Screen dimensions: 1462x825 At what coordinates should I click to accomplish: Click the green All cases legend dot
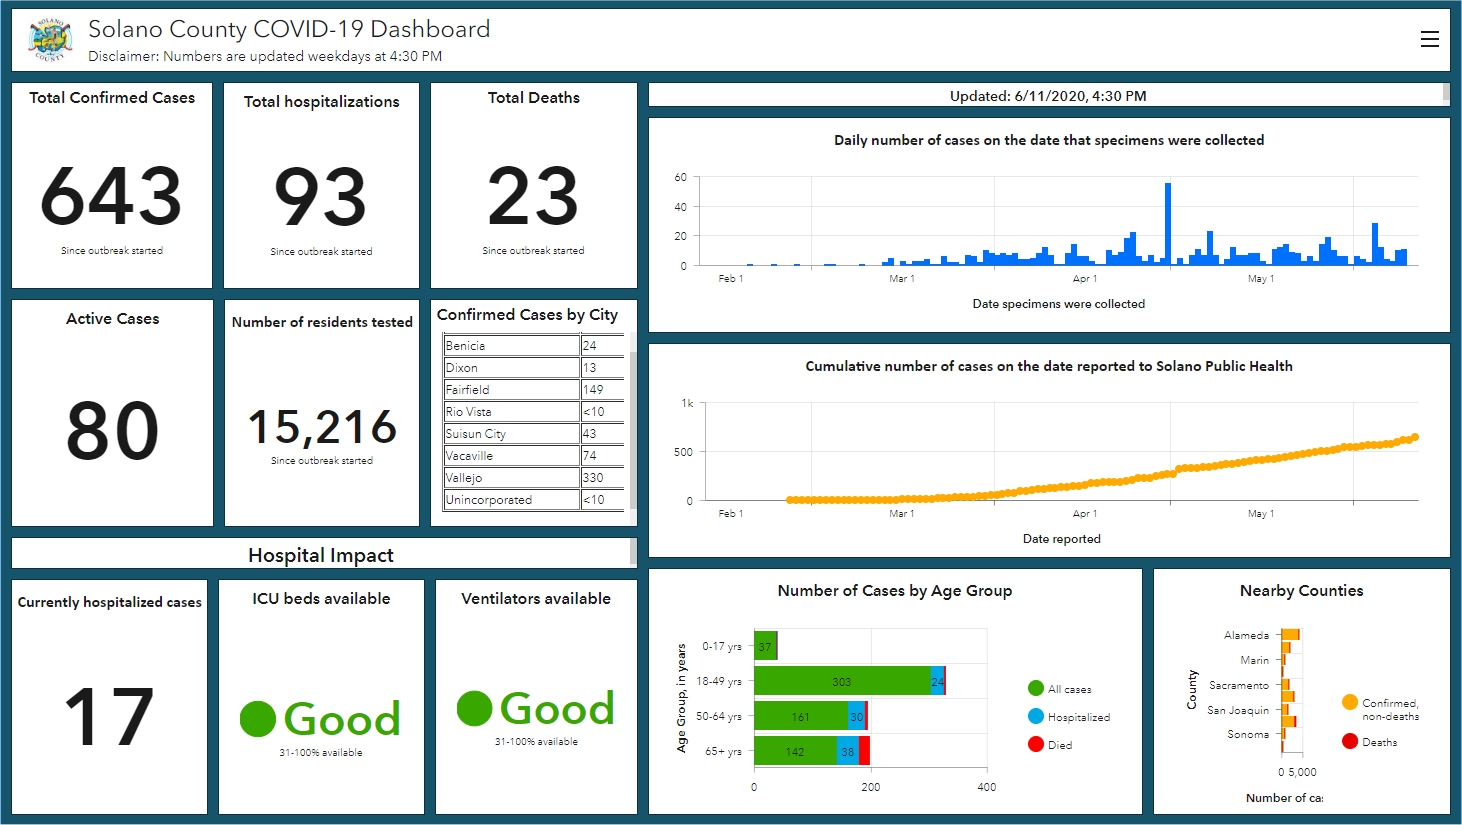click(1036, 688)
